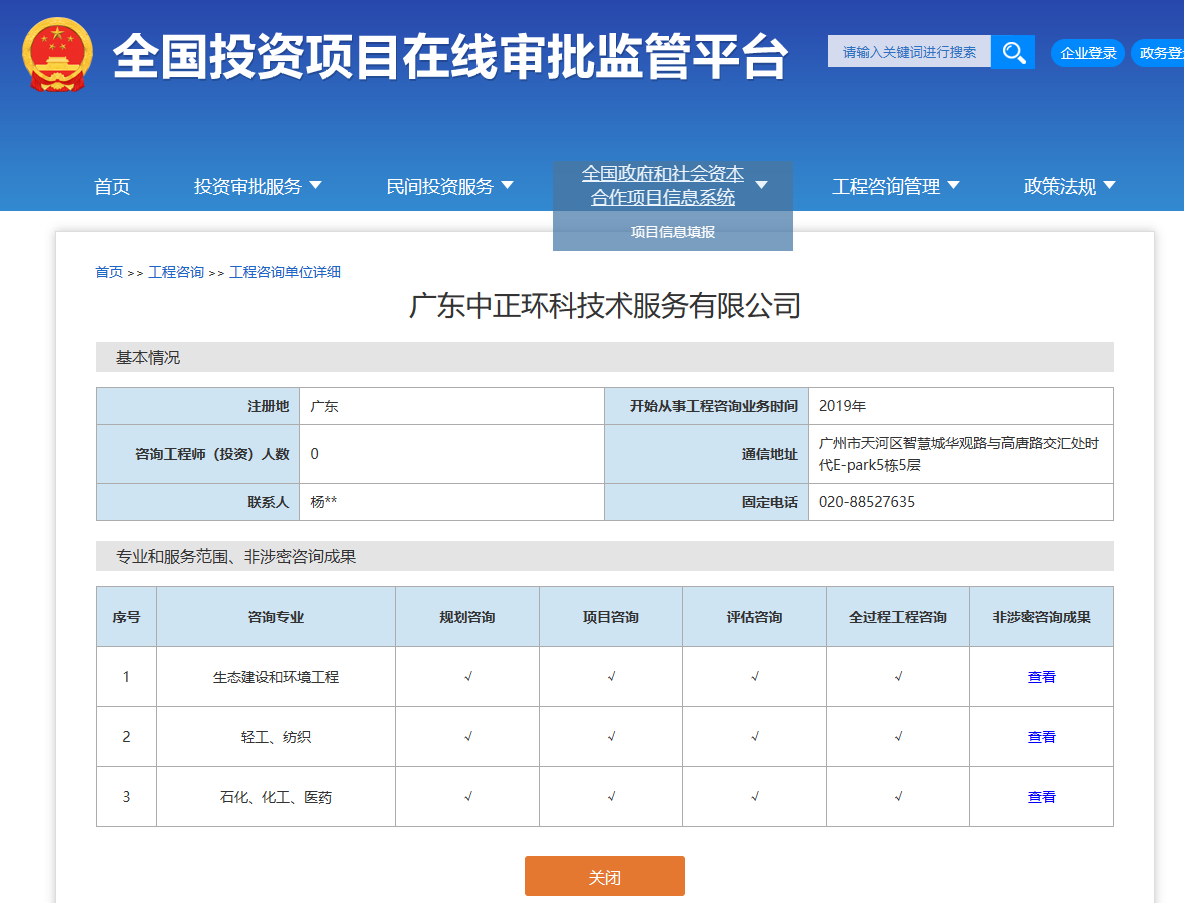Click the 石化、化工、医药 cell
This screenshot has width=1184, height=903.
(276, 797)
